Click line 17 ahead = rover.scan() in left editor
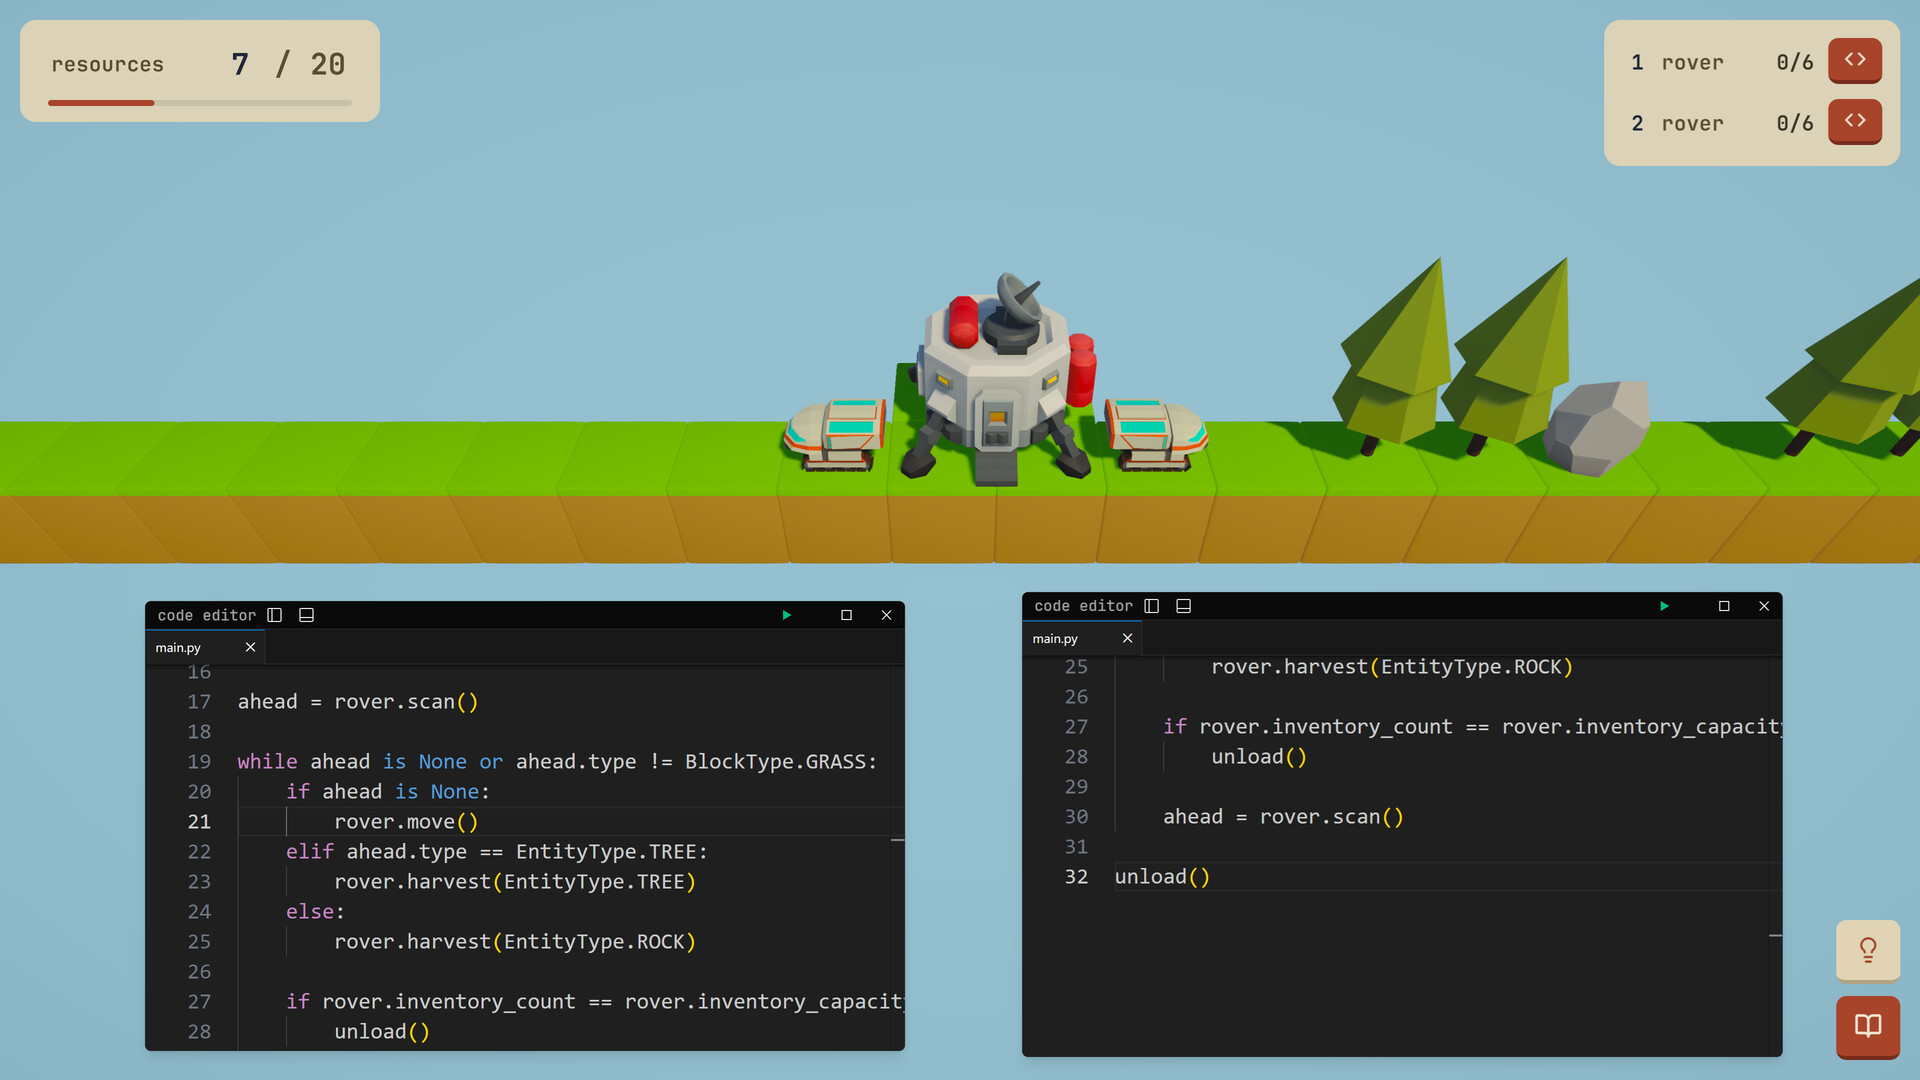The image size is (1920, 1080). tap(358, 702)
